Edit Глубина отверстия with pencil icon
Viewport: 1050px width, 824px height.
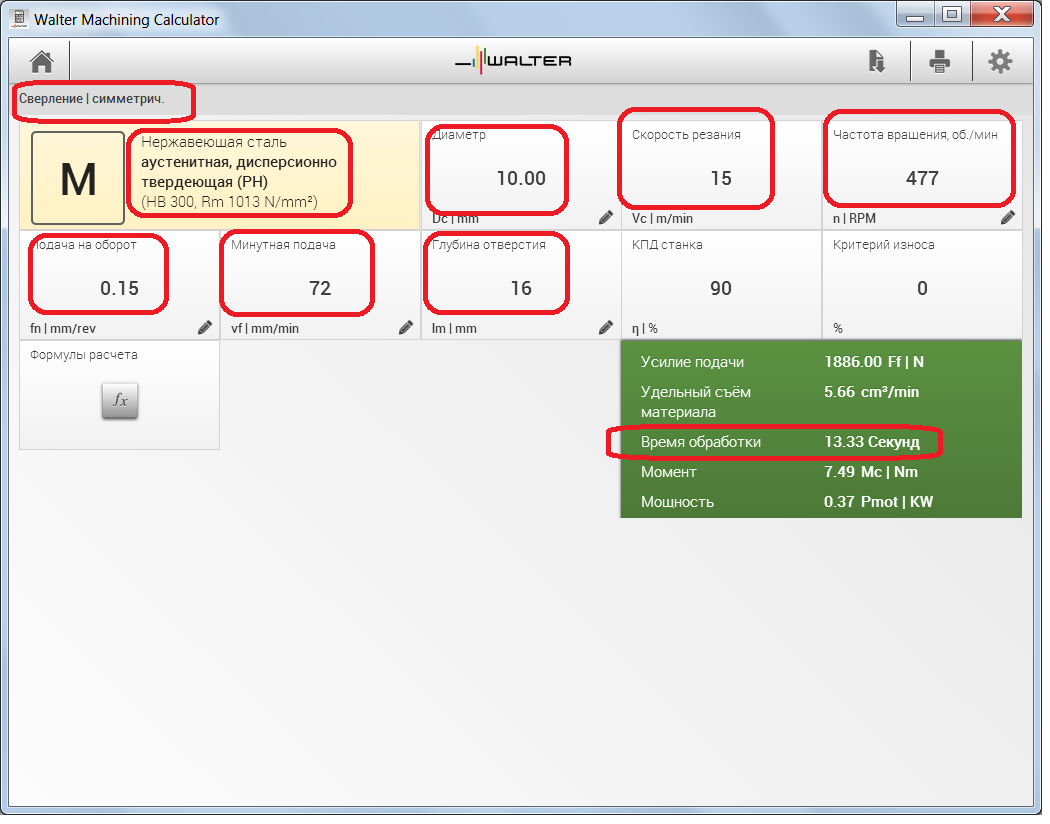pyautogui.click(x=606, y=327)
